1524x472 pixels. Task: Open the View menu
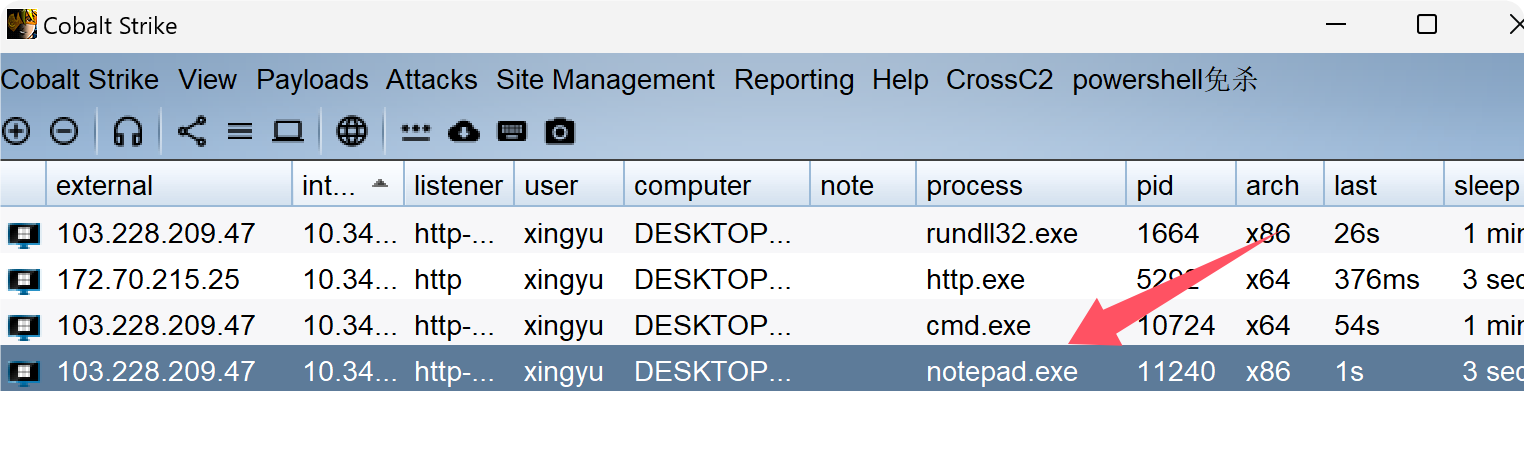[208, 80]
